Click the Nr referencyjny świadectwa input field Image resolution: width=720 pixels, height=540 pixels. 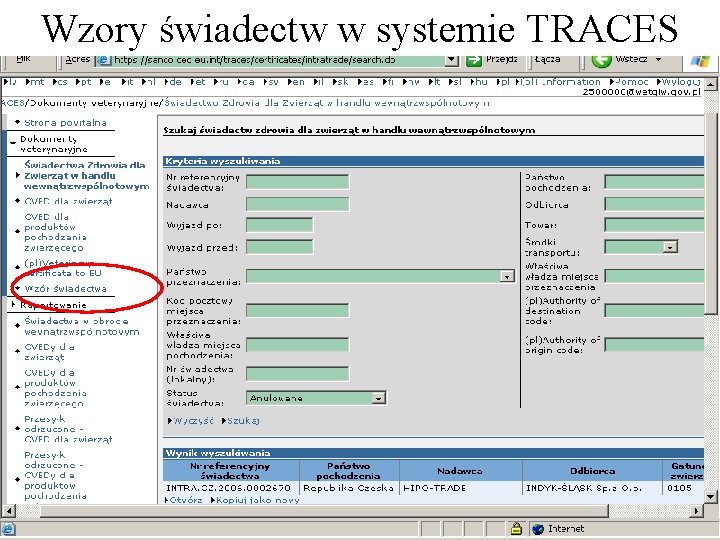pyautogui.click(x=298, y=182)
